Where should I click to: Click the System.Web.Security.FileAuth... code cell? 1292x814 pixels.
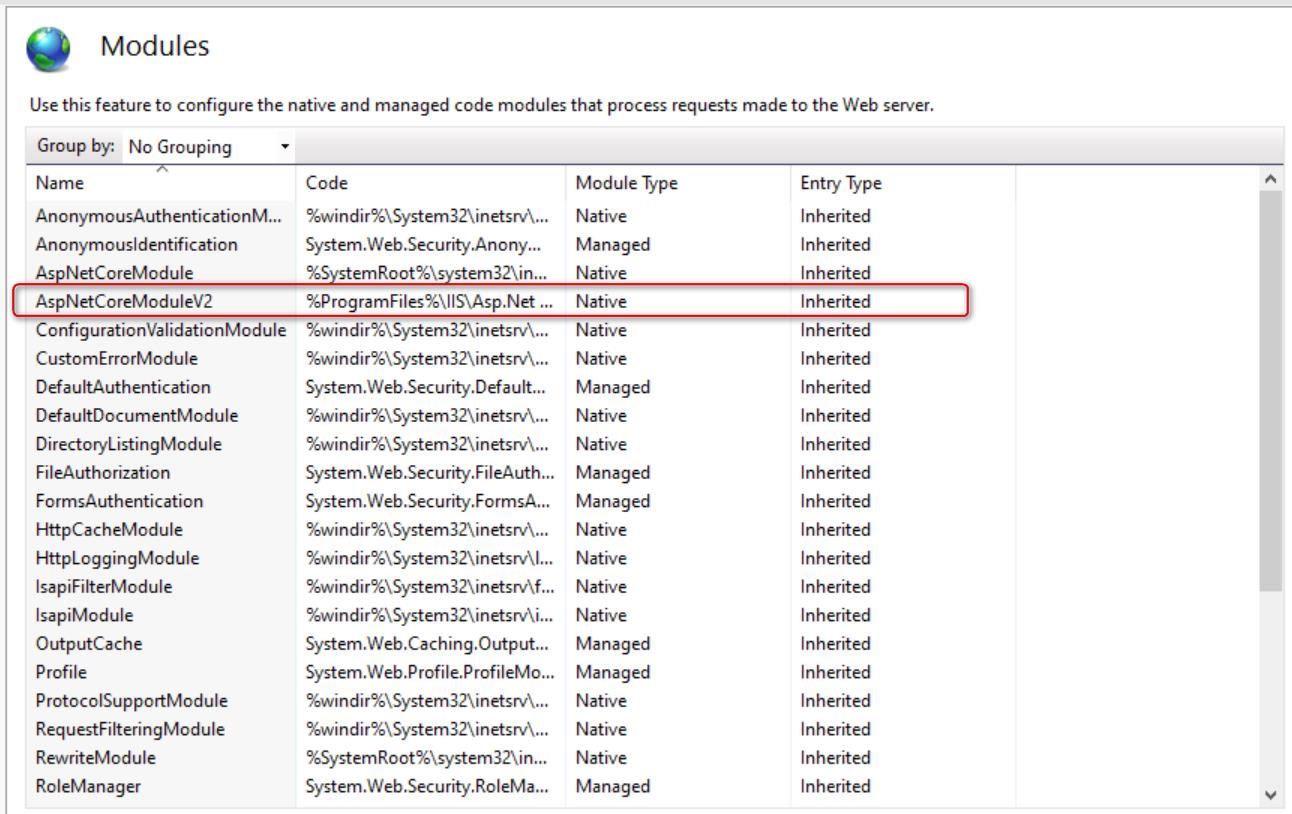428,472
